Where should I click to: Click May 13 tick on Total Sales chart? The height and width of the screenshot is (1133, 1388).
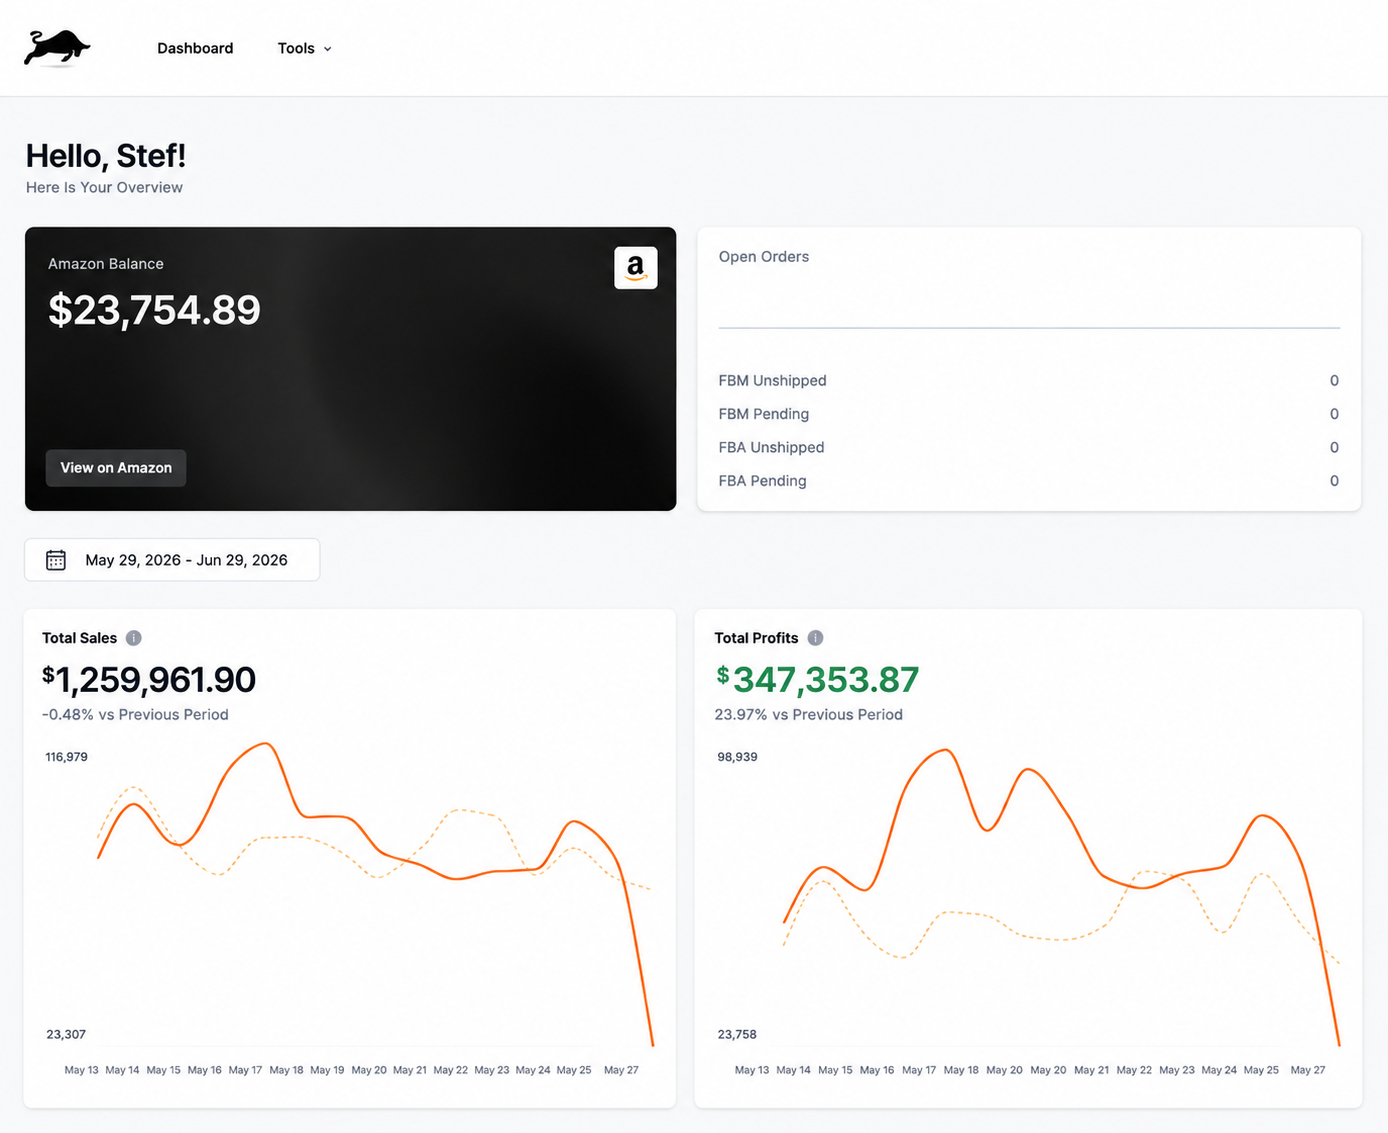[x=82, y=1070]
